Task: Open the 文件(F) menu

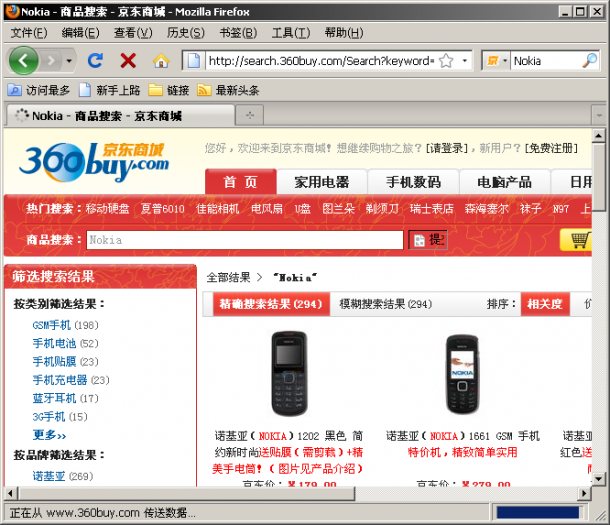Action: [x=29, y=33]
